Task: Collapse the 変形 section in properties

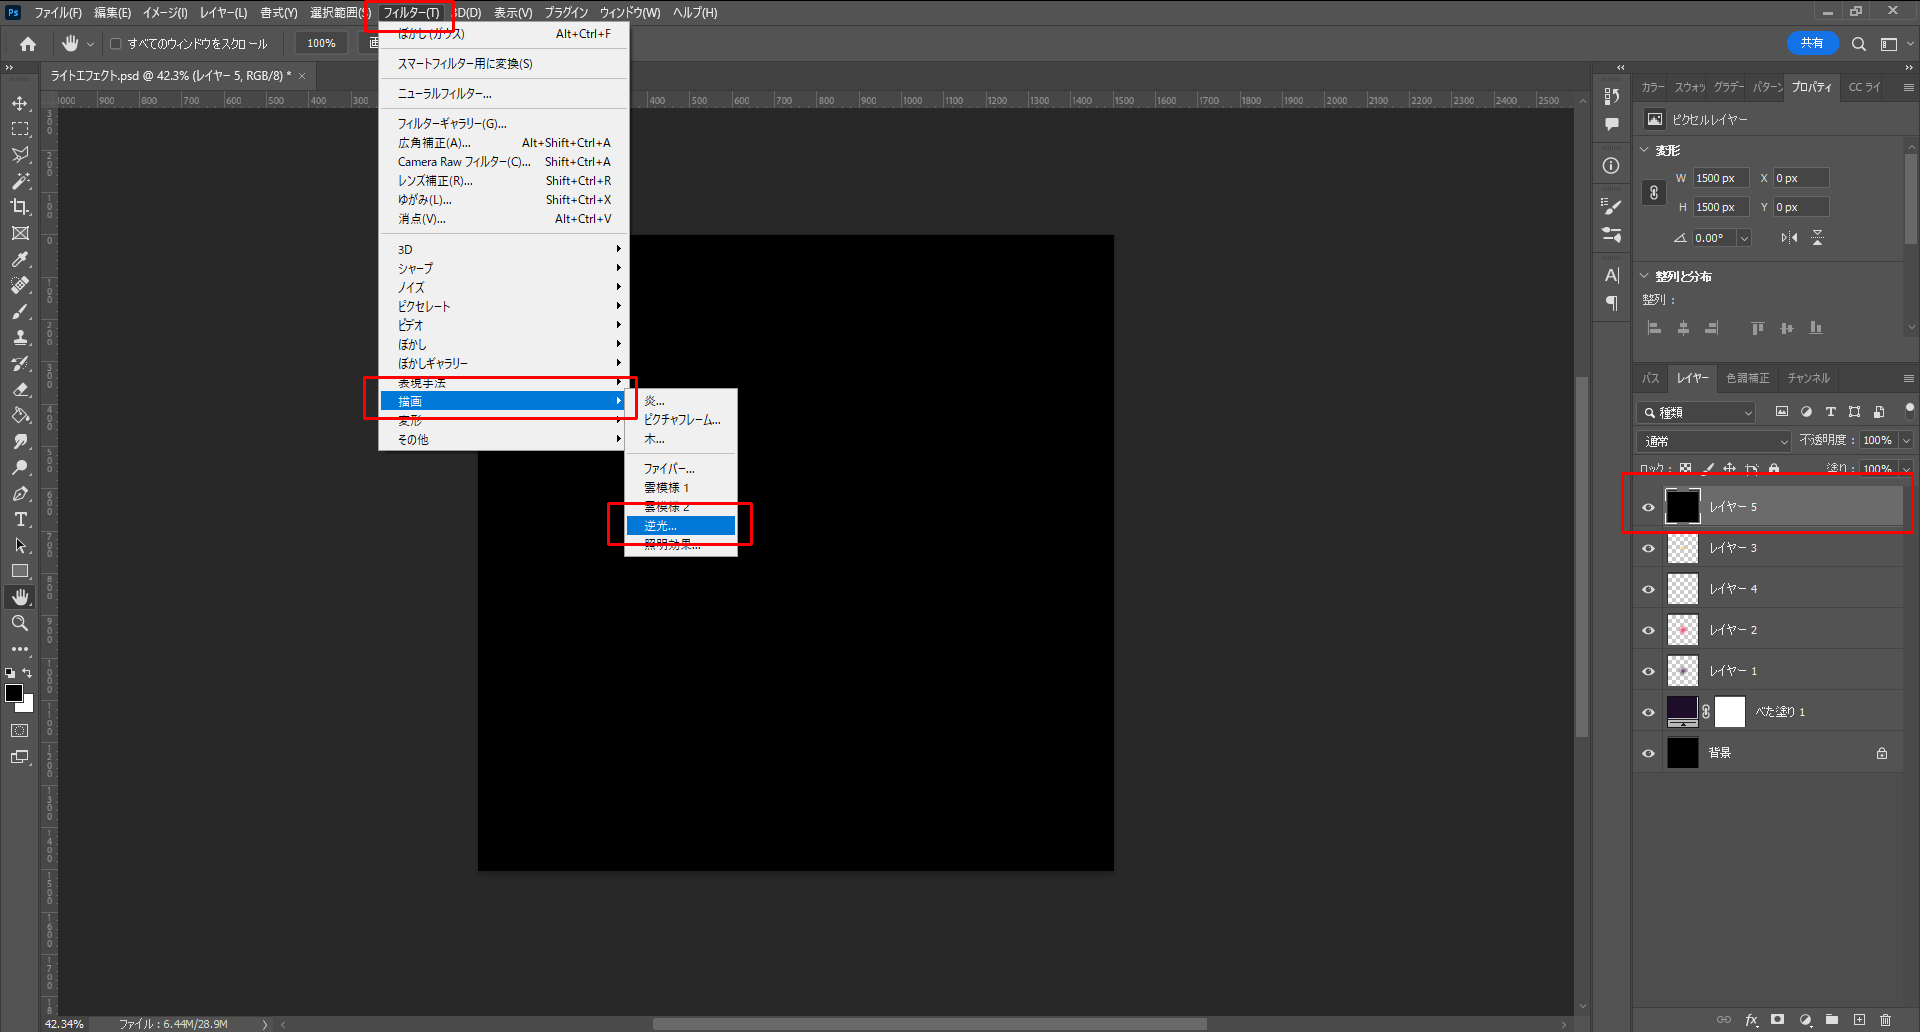Action: pos(1645,150)
